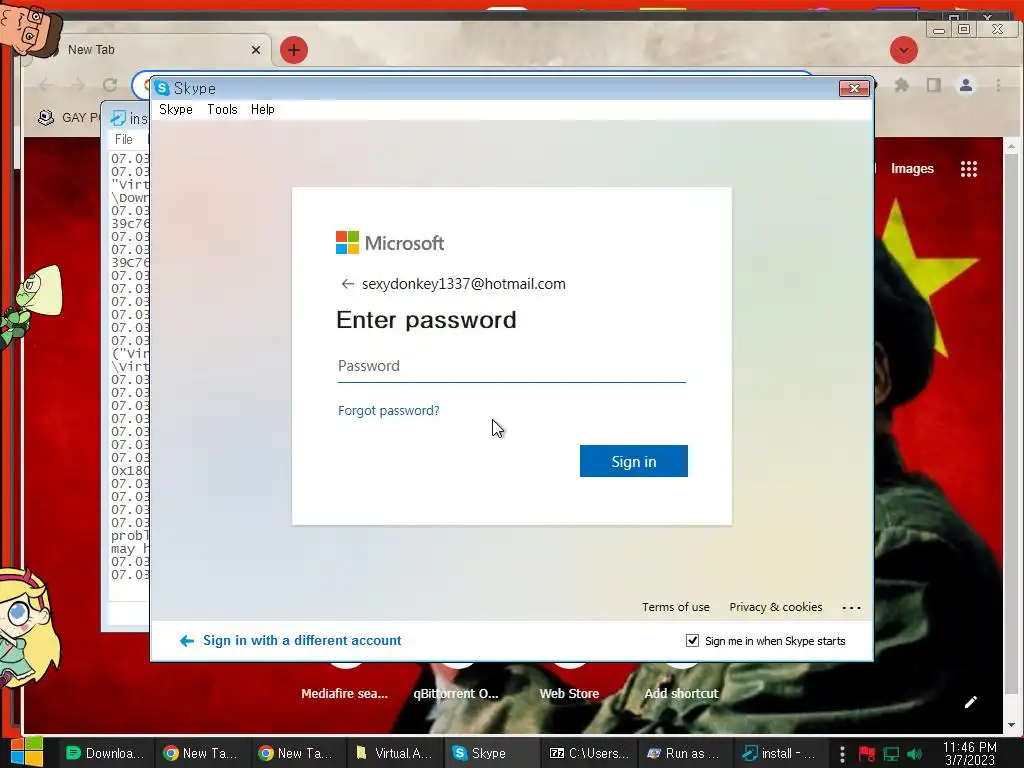Maximize the Chrome window

click(964, 29)
